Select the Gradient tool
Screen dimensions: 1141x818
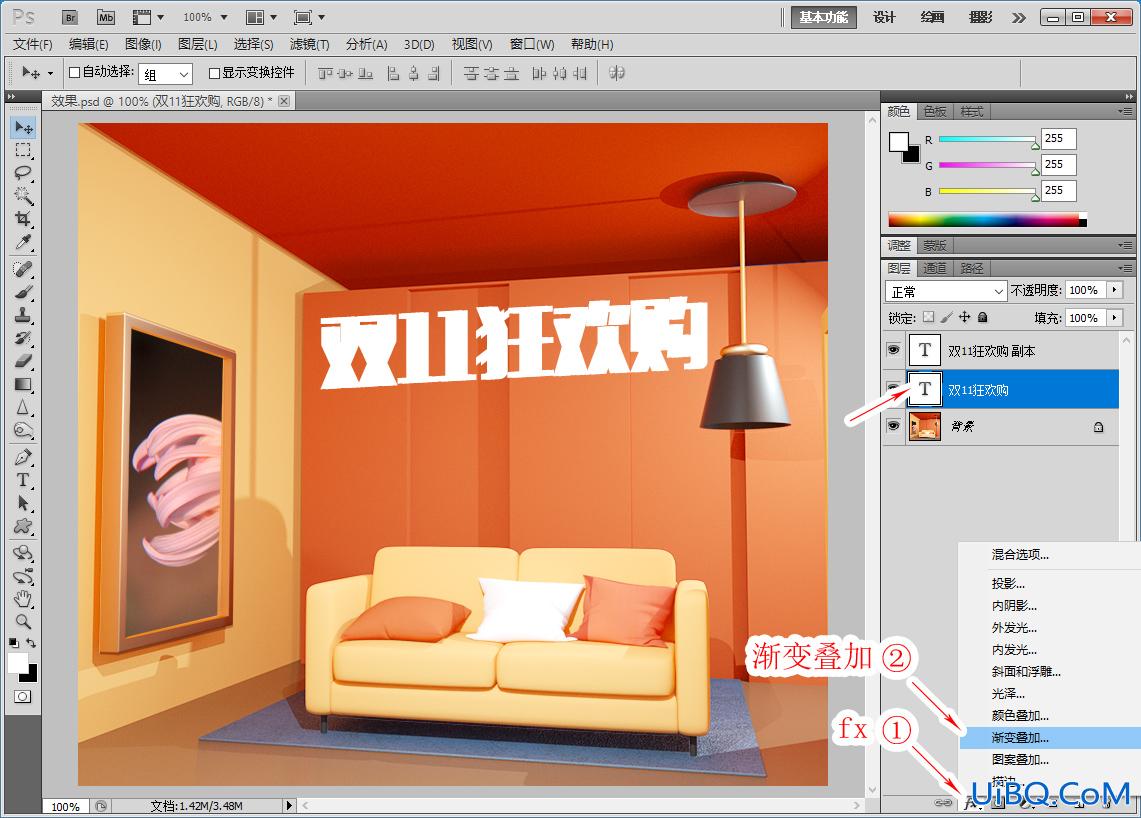(x=23, y=384)
